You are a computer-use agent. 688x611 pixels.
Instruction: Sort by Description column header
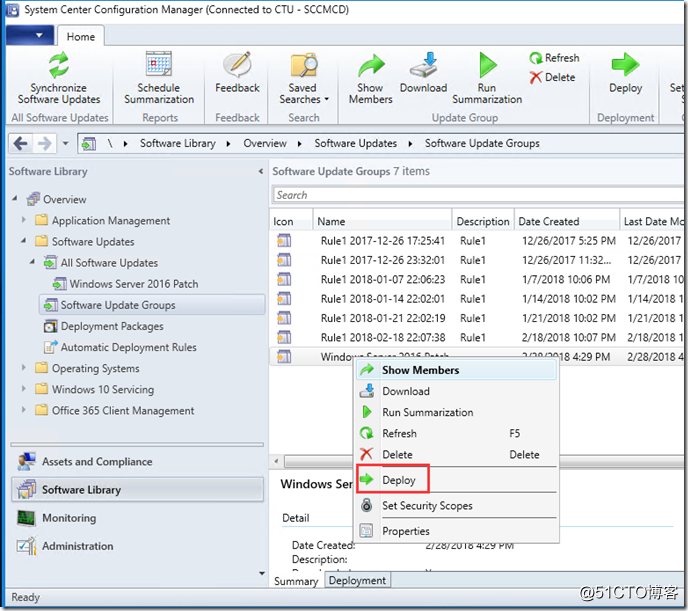pos(483,222)
